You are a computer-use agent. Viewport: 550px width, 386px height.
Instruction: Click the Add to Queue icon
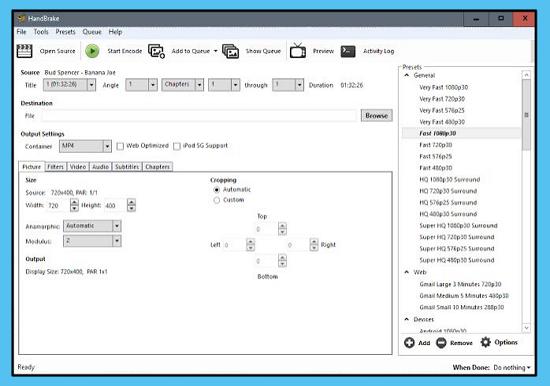point(156,51)
